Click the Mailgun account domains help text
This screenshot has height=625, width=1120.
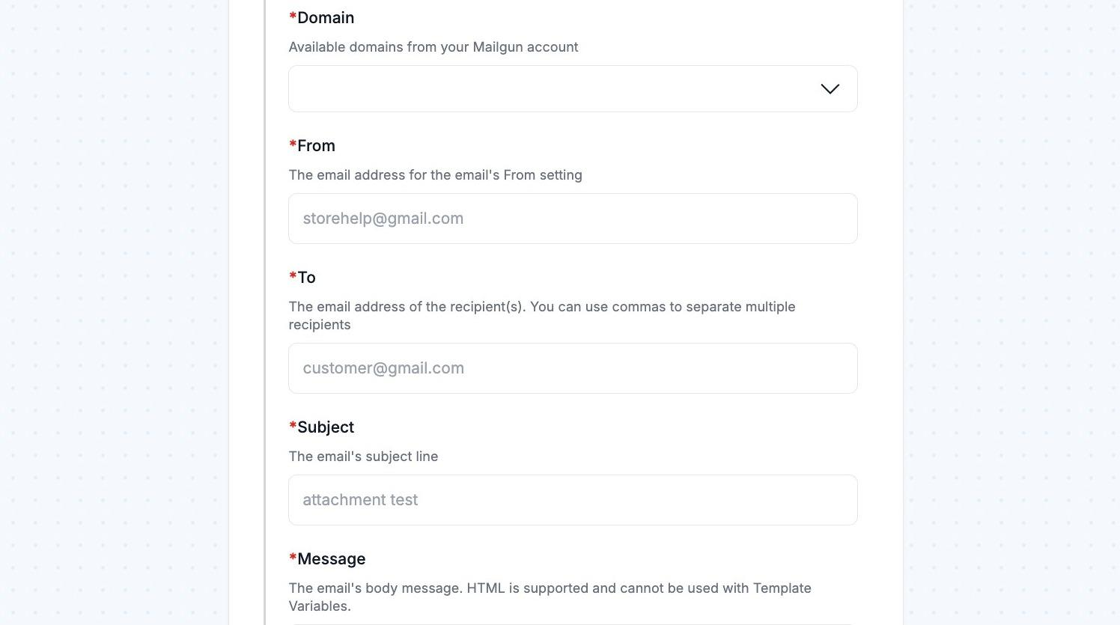point(433,47)
